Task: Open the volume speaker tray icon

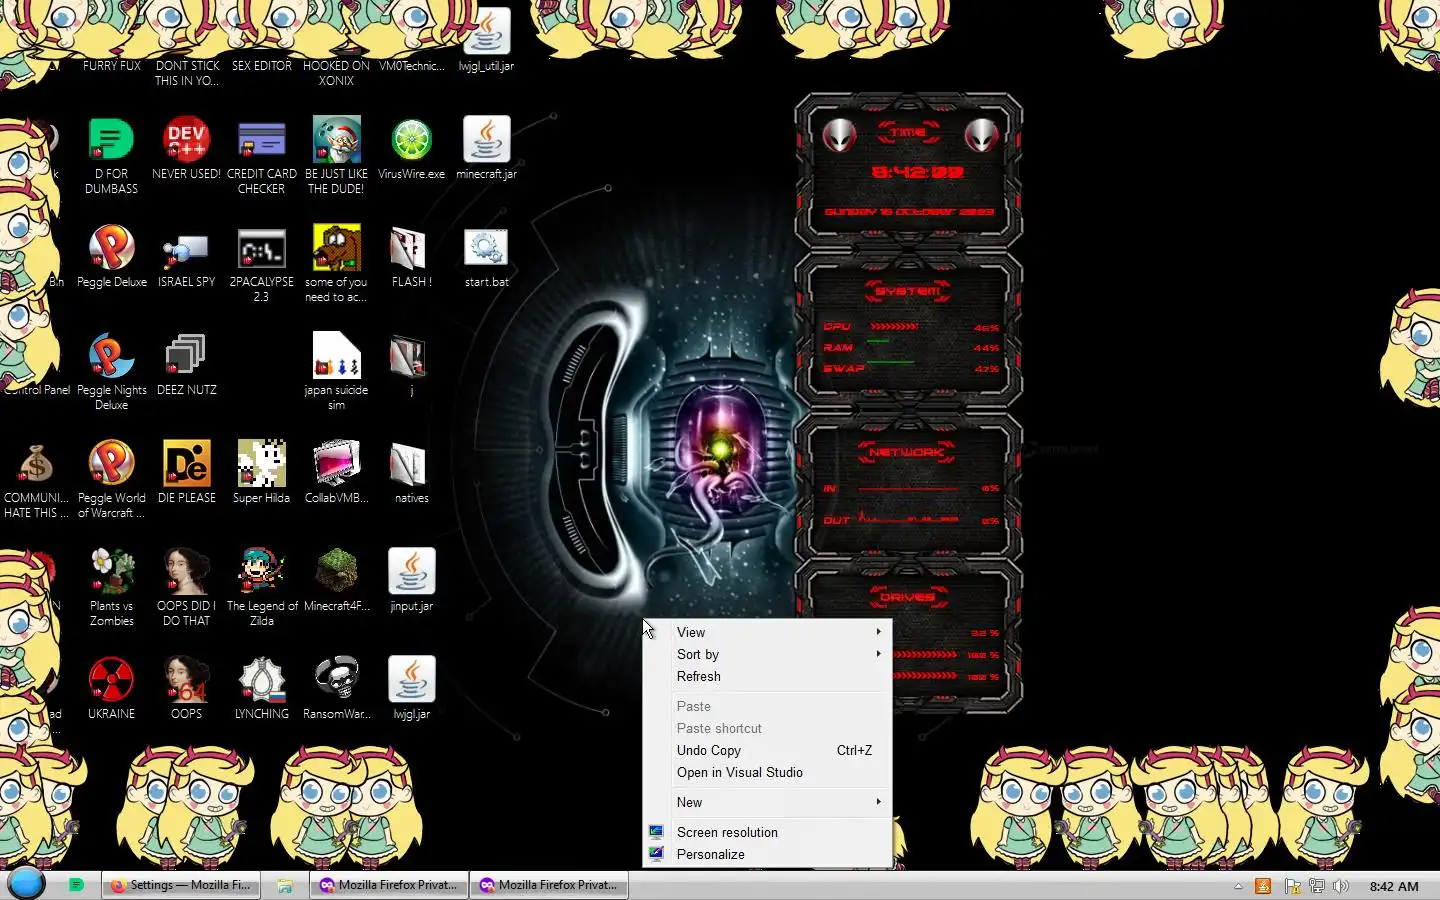Action: [1341, 886]
